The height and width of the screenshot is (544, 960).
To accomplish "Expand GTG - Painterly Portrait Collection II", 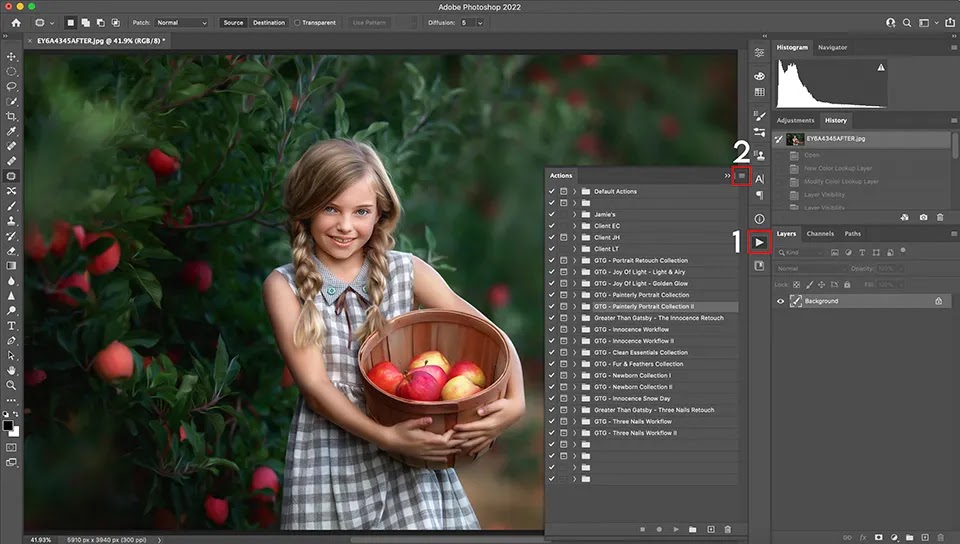I will pyautogui.click(x=574, y=307).
